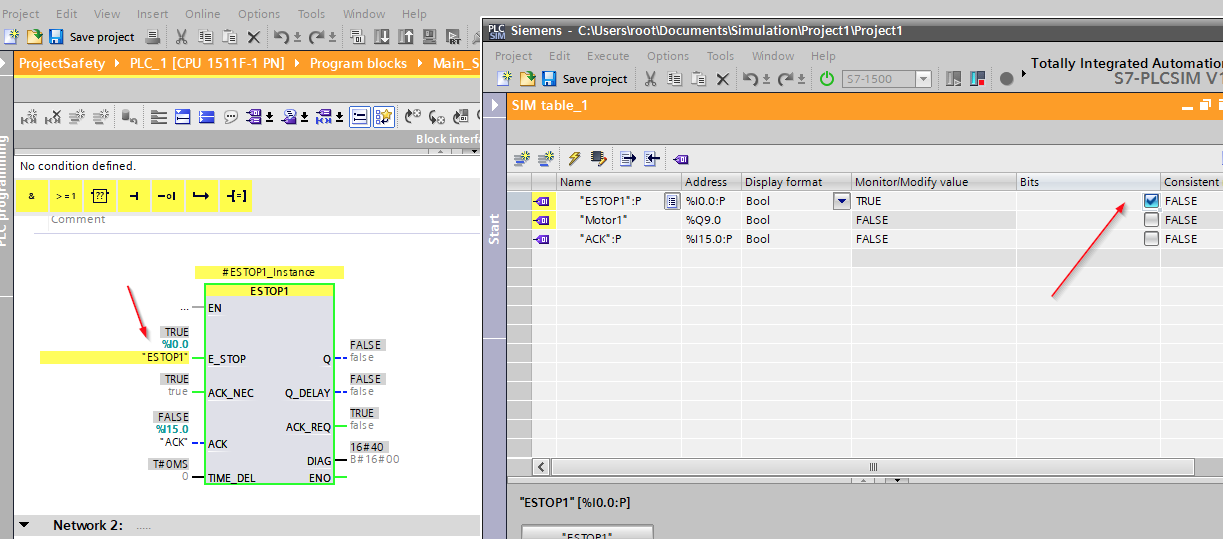
Task: Check the Bits checkbox for ACK row
Action: coord(1152,239)
